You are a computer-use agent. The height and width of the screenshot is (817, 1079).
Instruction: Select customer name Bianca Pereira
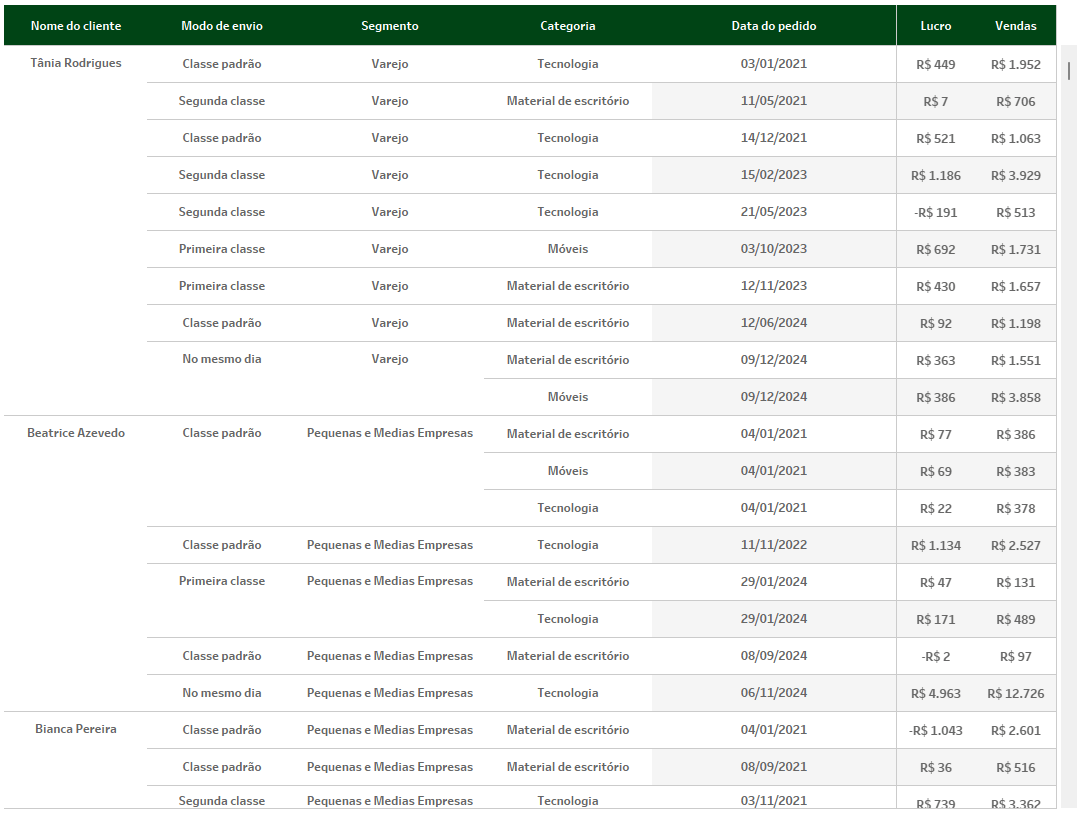click(x=76, y=729)
